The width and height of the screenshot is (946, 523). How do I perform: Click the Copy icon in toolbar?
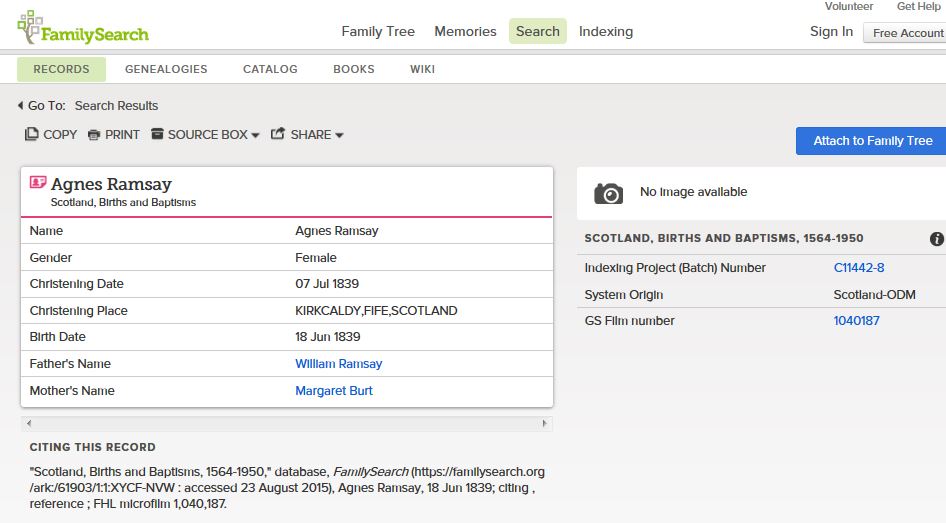coord(32,134)
